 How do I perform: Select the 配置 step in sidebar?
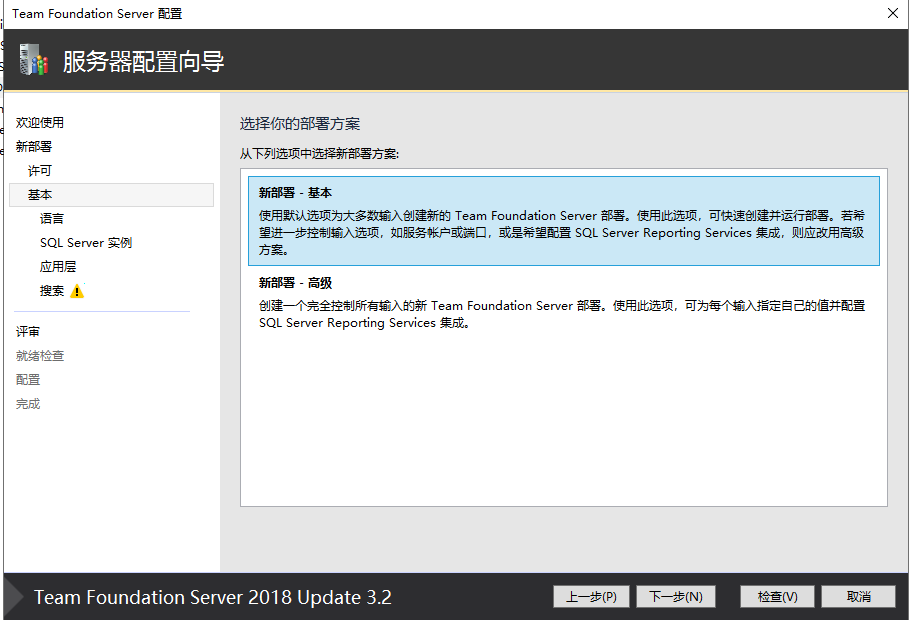pos(28,380)
